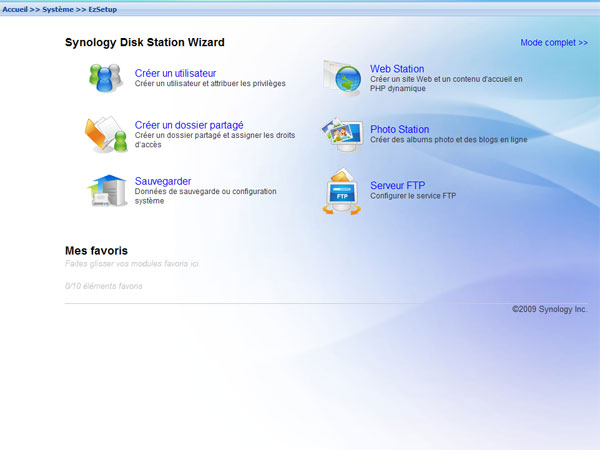Viewport: 600px width, 450px height.
Task: Open the Créer un utilisateur link
Action: (175, 73)
